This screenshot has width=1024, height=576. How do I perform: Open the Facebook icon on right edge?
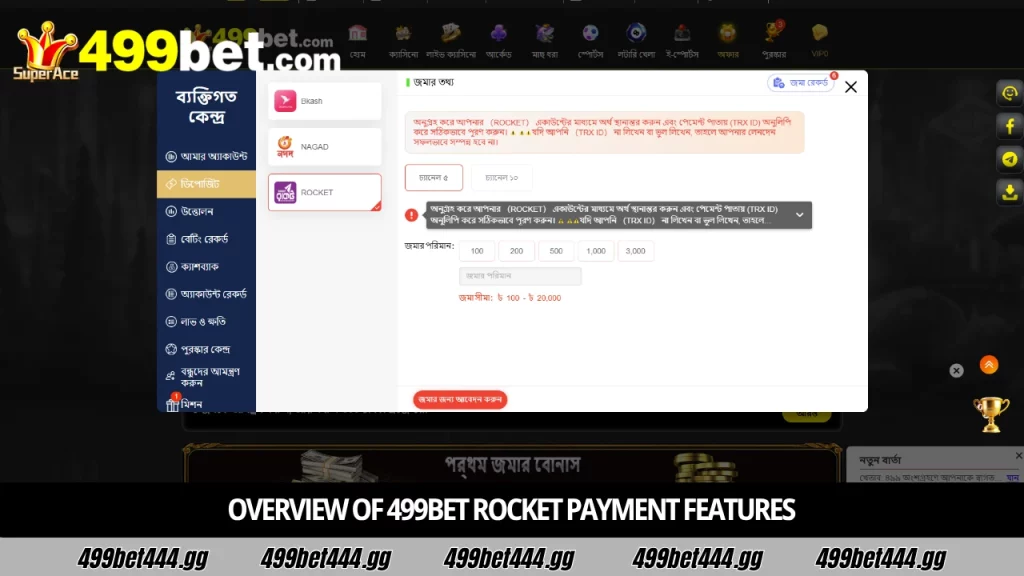tap(1010, 126)
